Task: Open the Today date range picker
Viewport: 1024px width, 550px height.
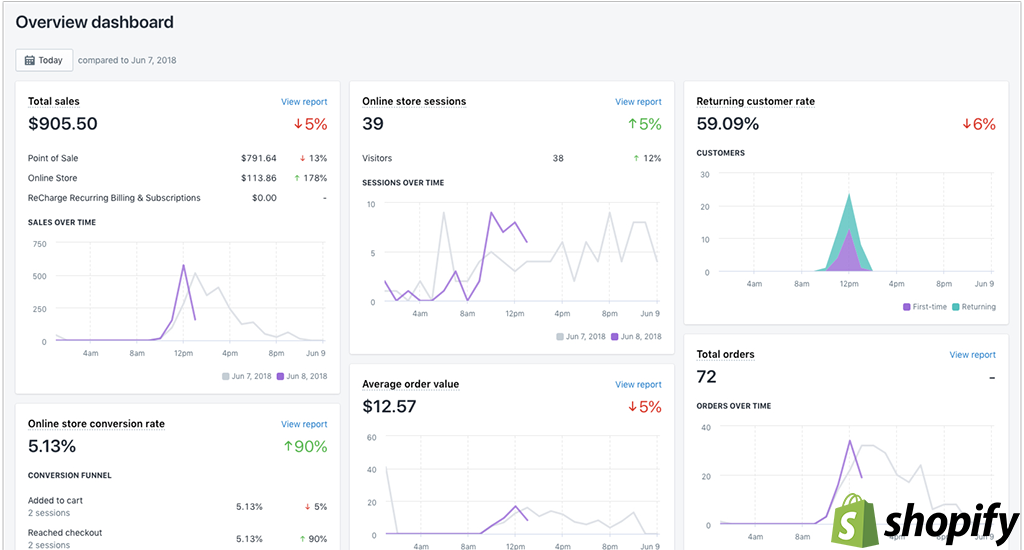Action: click(x=44, y=61)
